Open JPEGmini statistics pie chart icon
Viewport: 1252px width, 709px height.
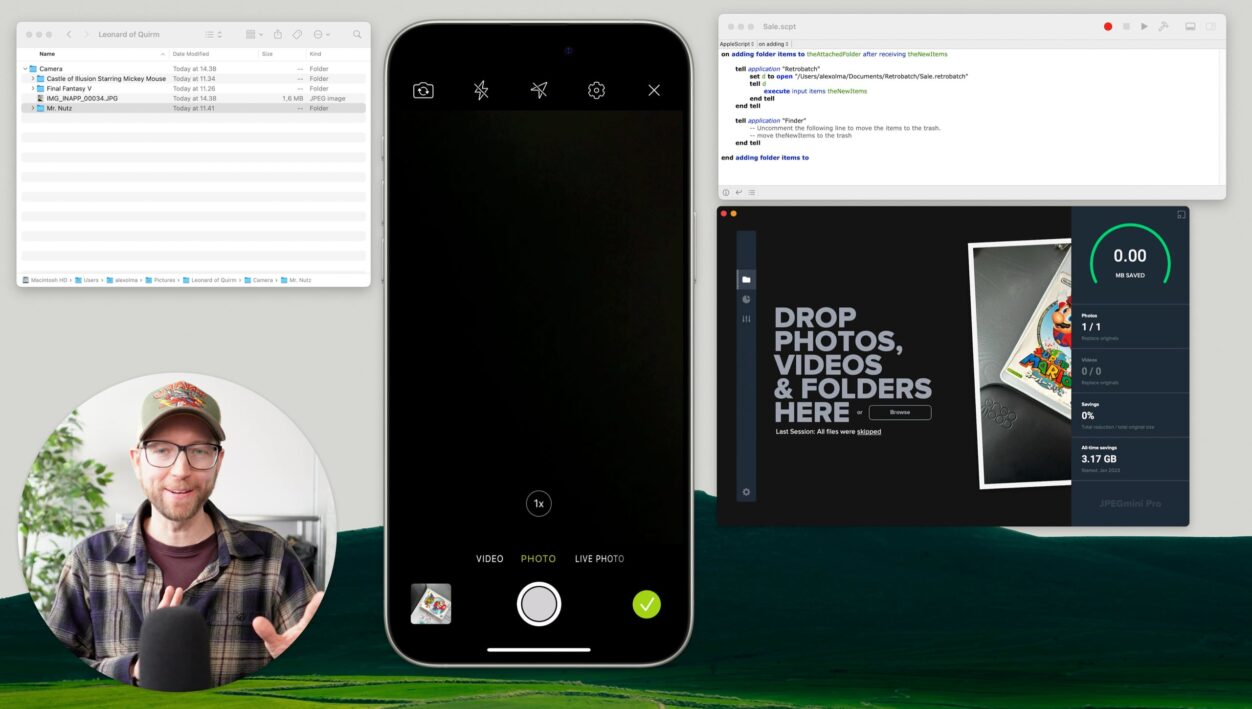coord(746,299)
